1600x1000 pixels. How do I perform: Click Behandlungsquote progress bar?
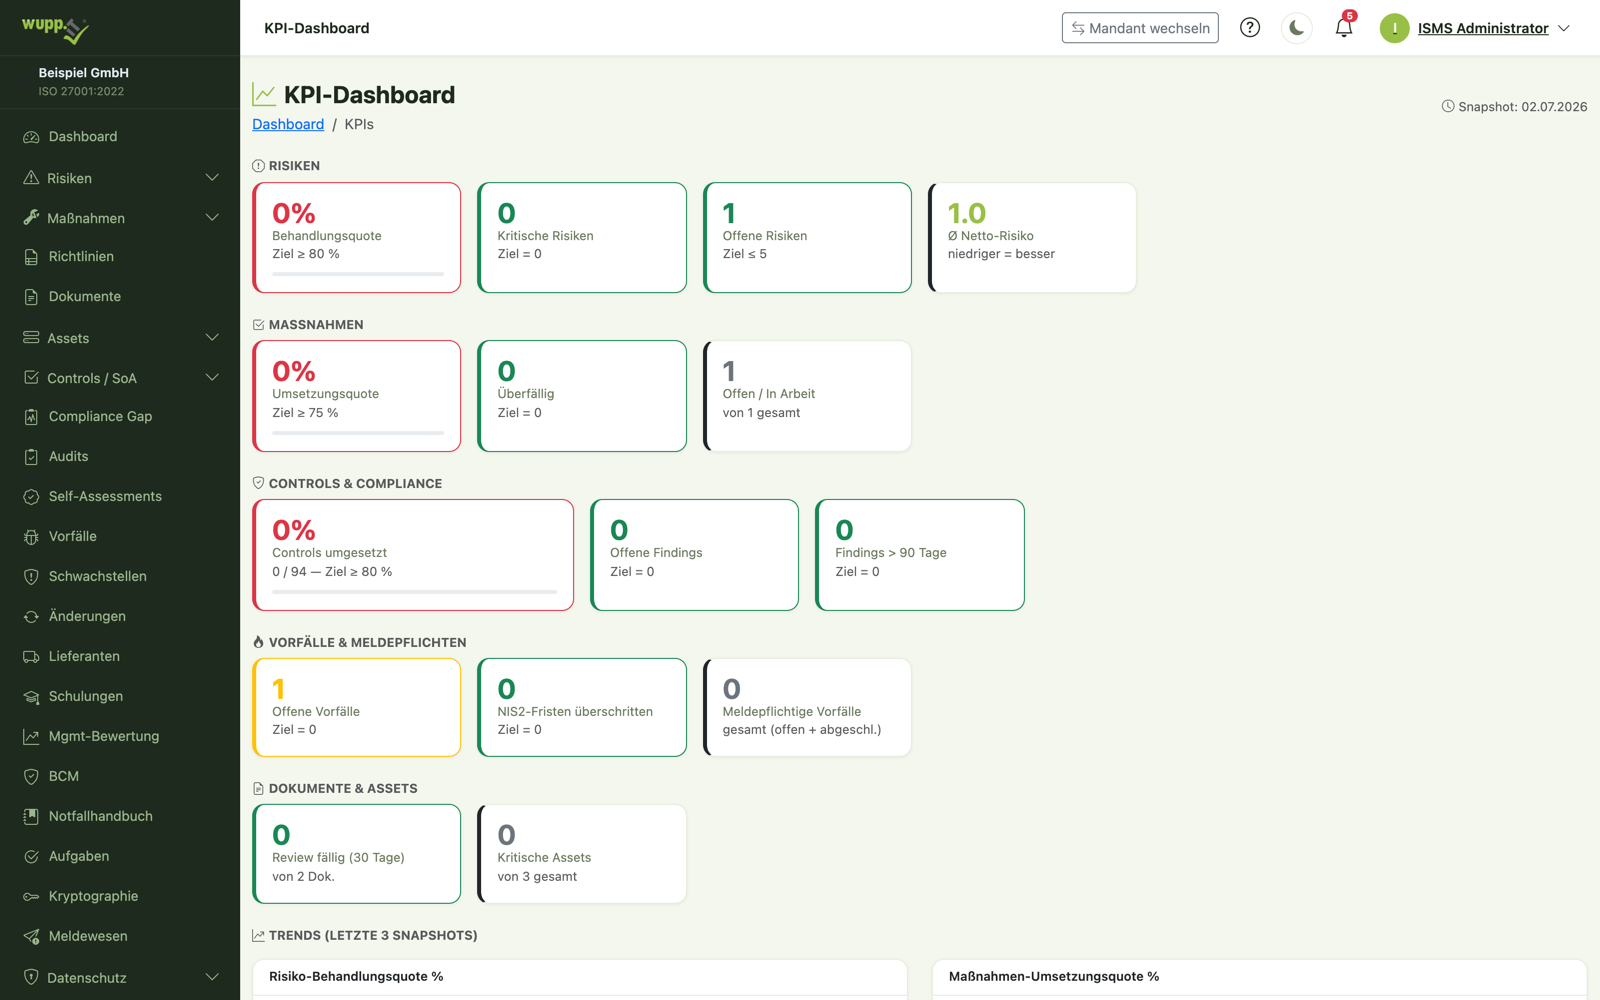point(358,273)
